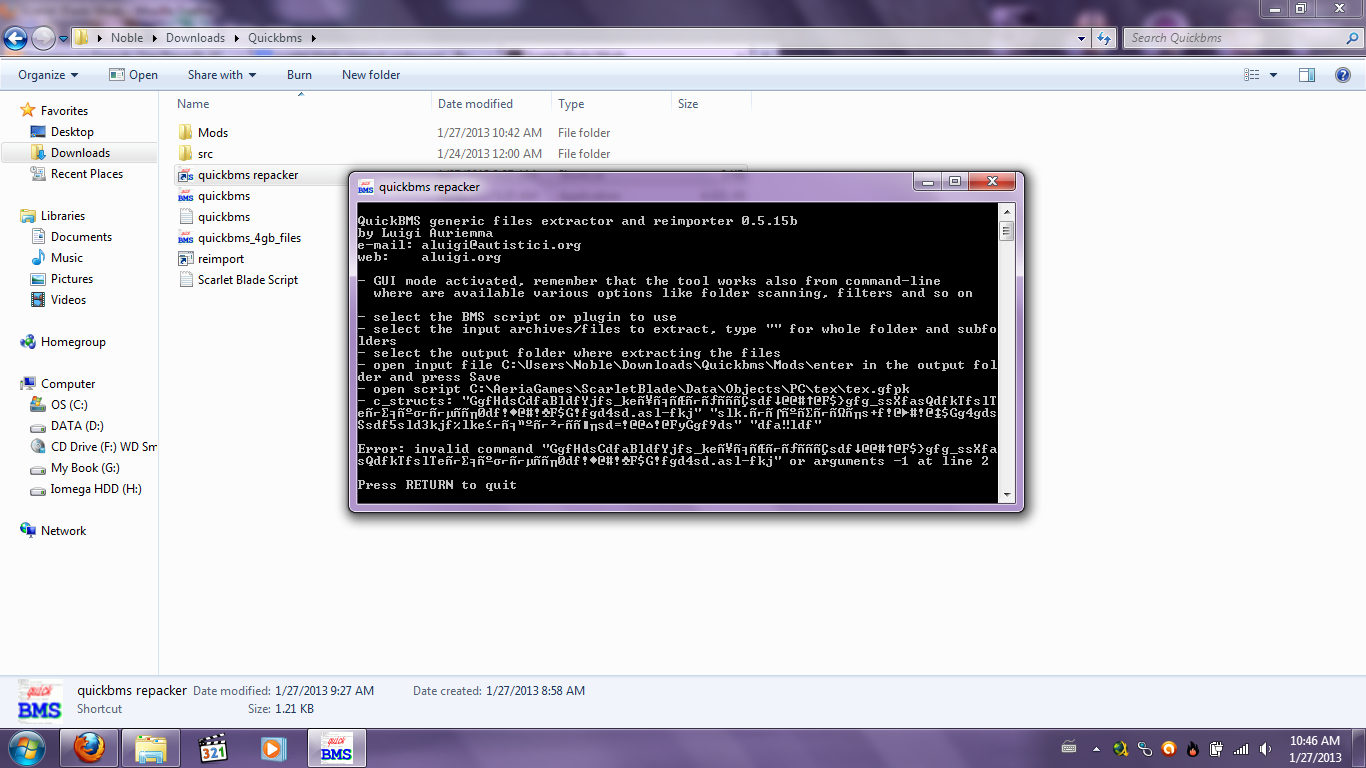Viewport: 1366px width, 768px height.
Task: Open Windows Media Player taskbar icon
Action: tap(272, 748)
